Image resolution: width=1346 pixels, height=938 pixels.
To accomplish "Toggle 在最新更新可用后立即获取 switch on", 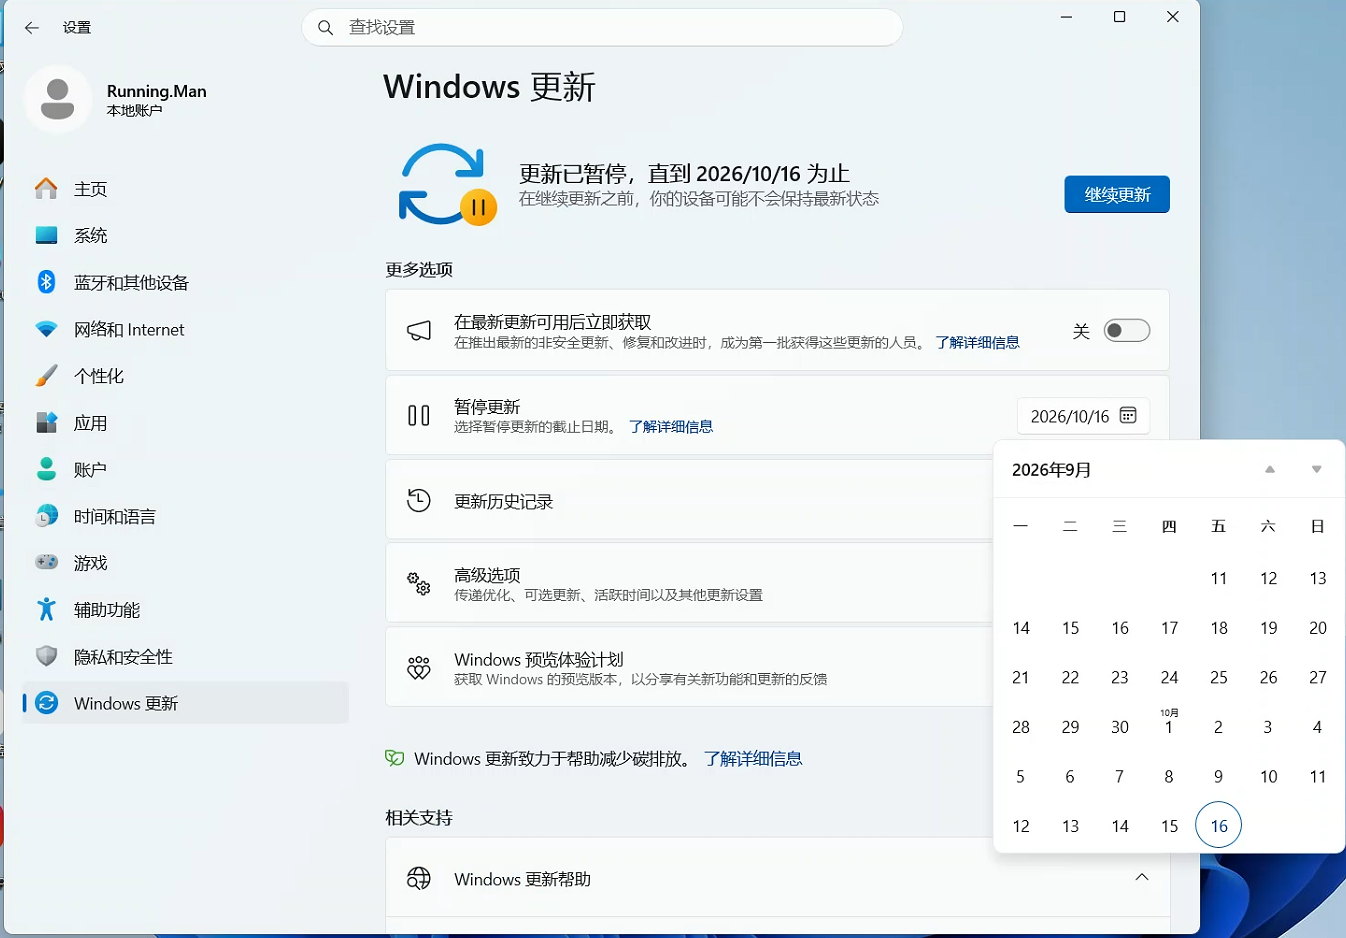I will point(1127,331).
